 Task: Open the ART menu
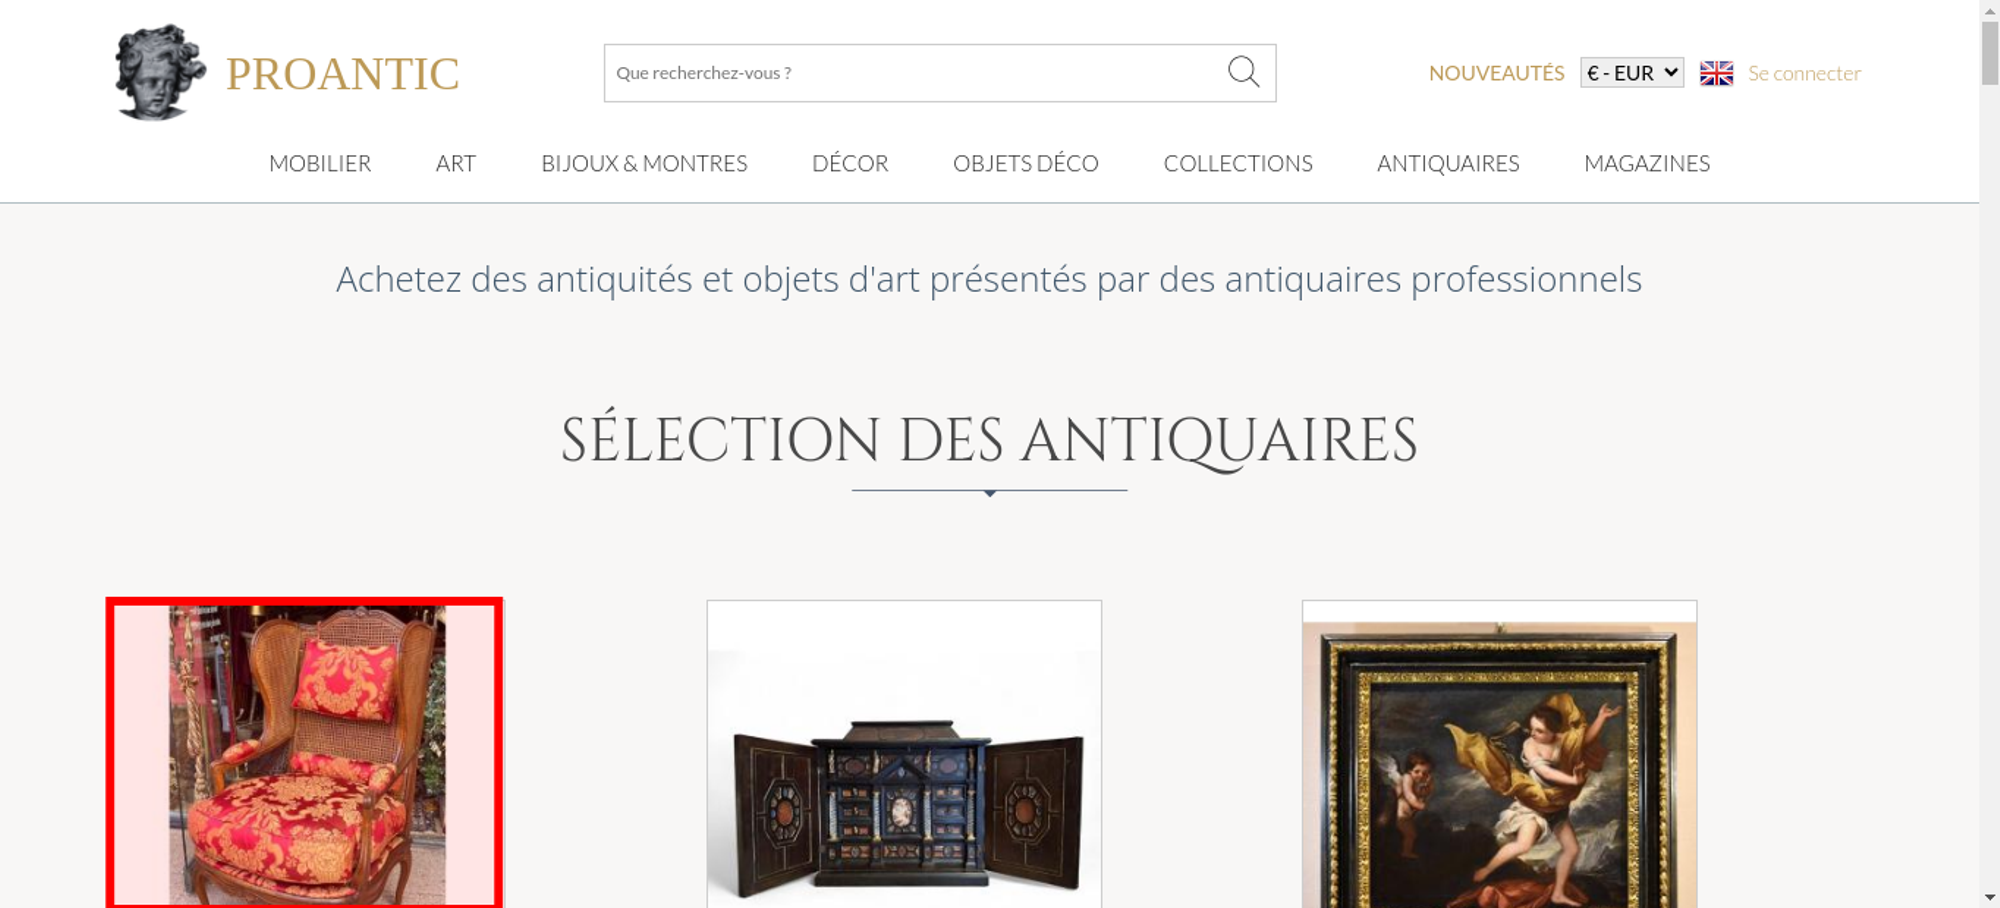pyautogui.click(x=456, y=163)
